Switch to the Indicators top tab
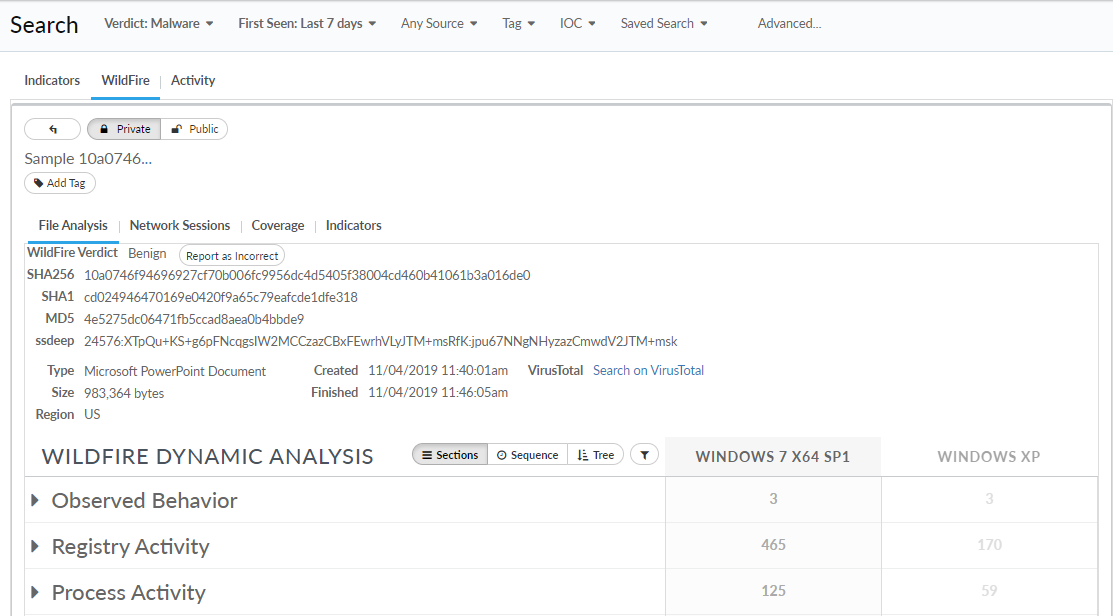The width and height of the screenshot is (1113, 616). tap(52, 80)
